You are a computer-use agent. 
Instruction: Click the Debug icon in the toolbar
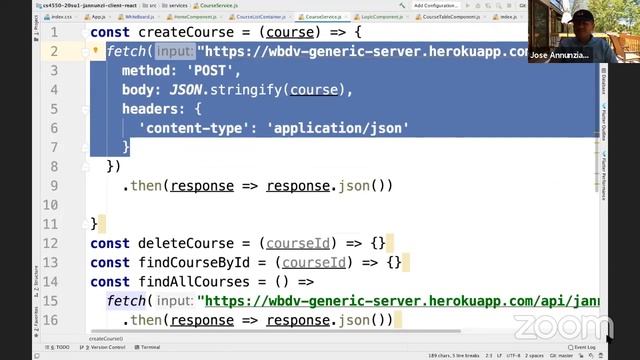[x=478, y=6]
